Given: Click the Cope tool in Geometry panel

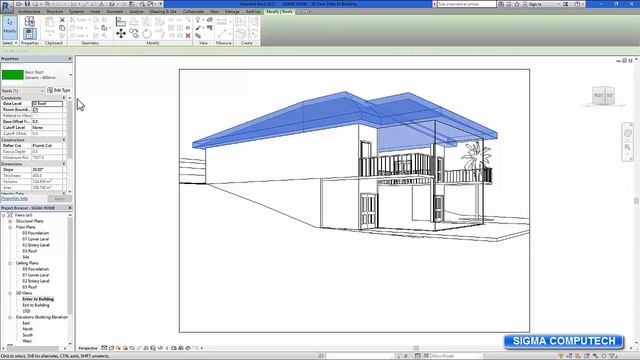Looking at the screenshot, I should coord(78,20).
